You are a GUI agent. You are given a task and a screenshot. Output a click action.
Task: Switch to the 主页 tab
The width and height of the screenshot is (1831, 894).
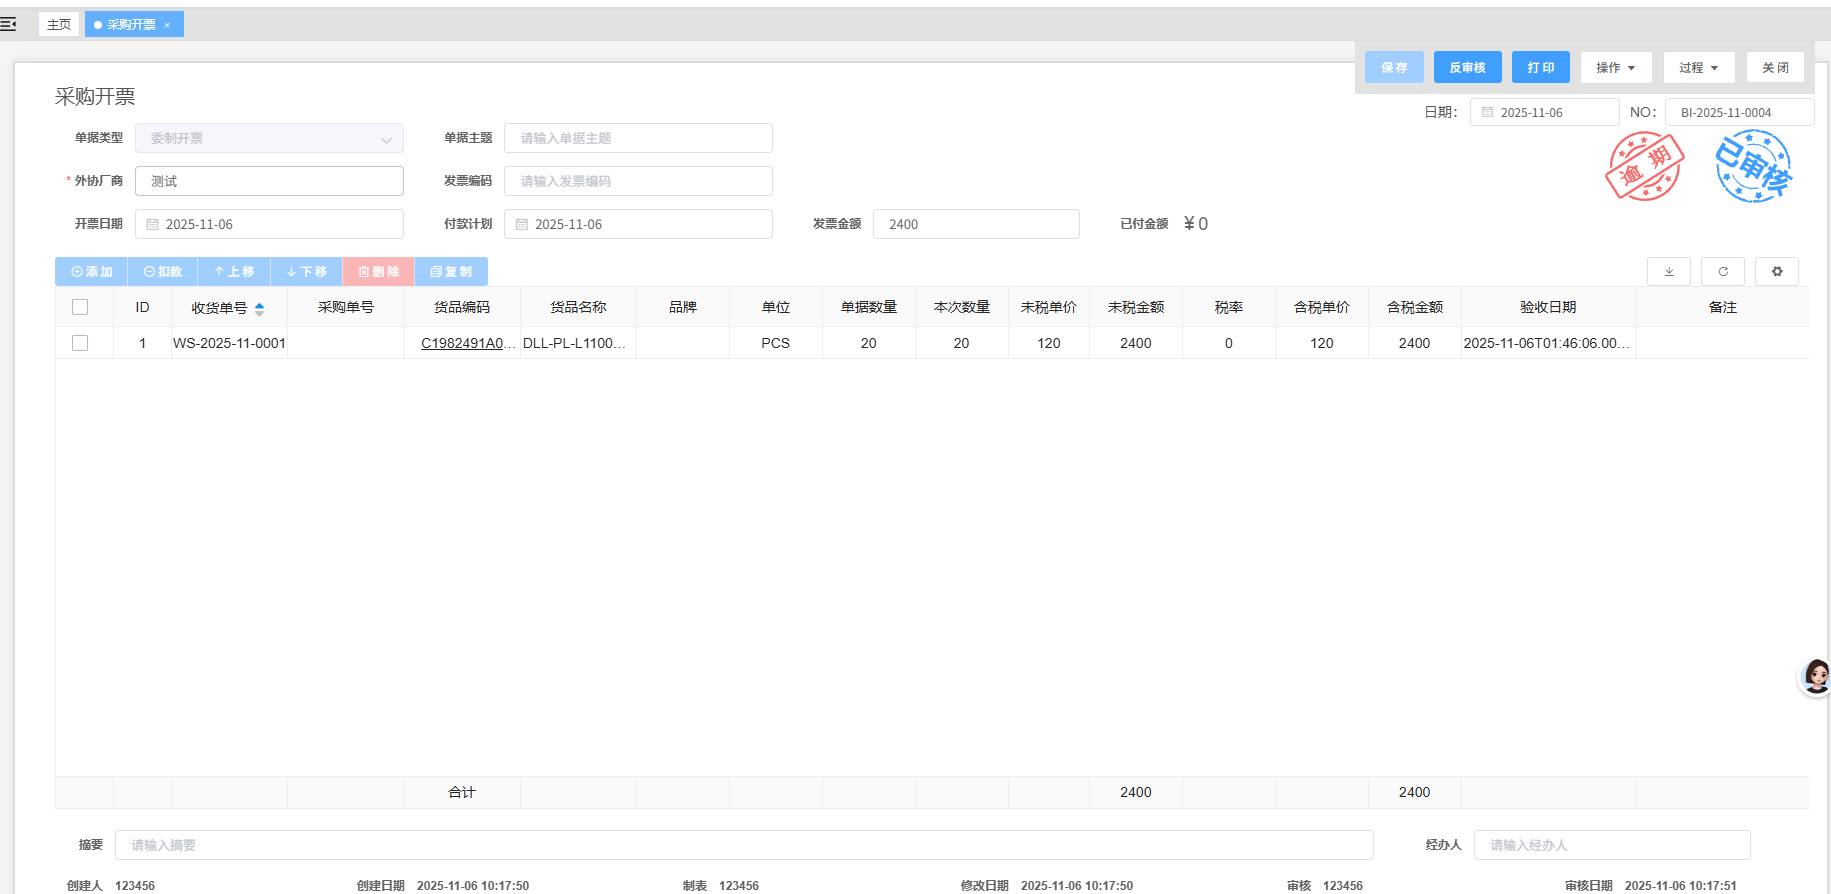coord(59,25)
